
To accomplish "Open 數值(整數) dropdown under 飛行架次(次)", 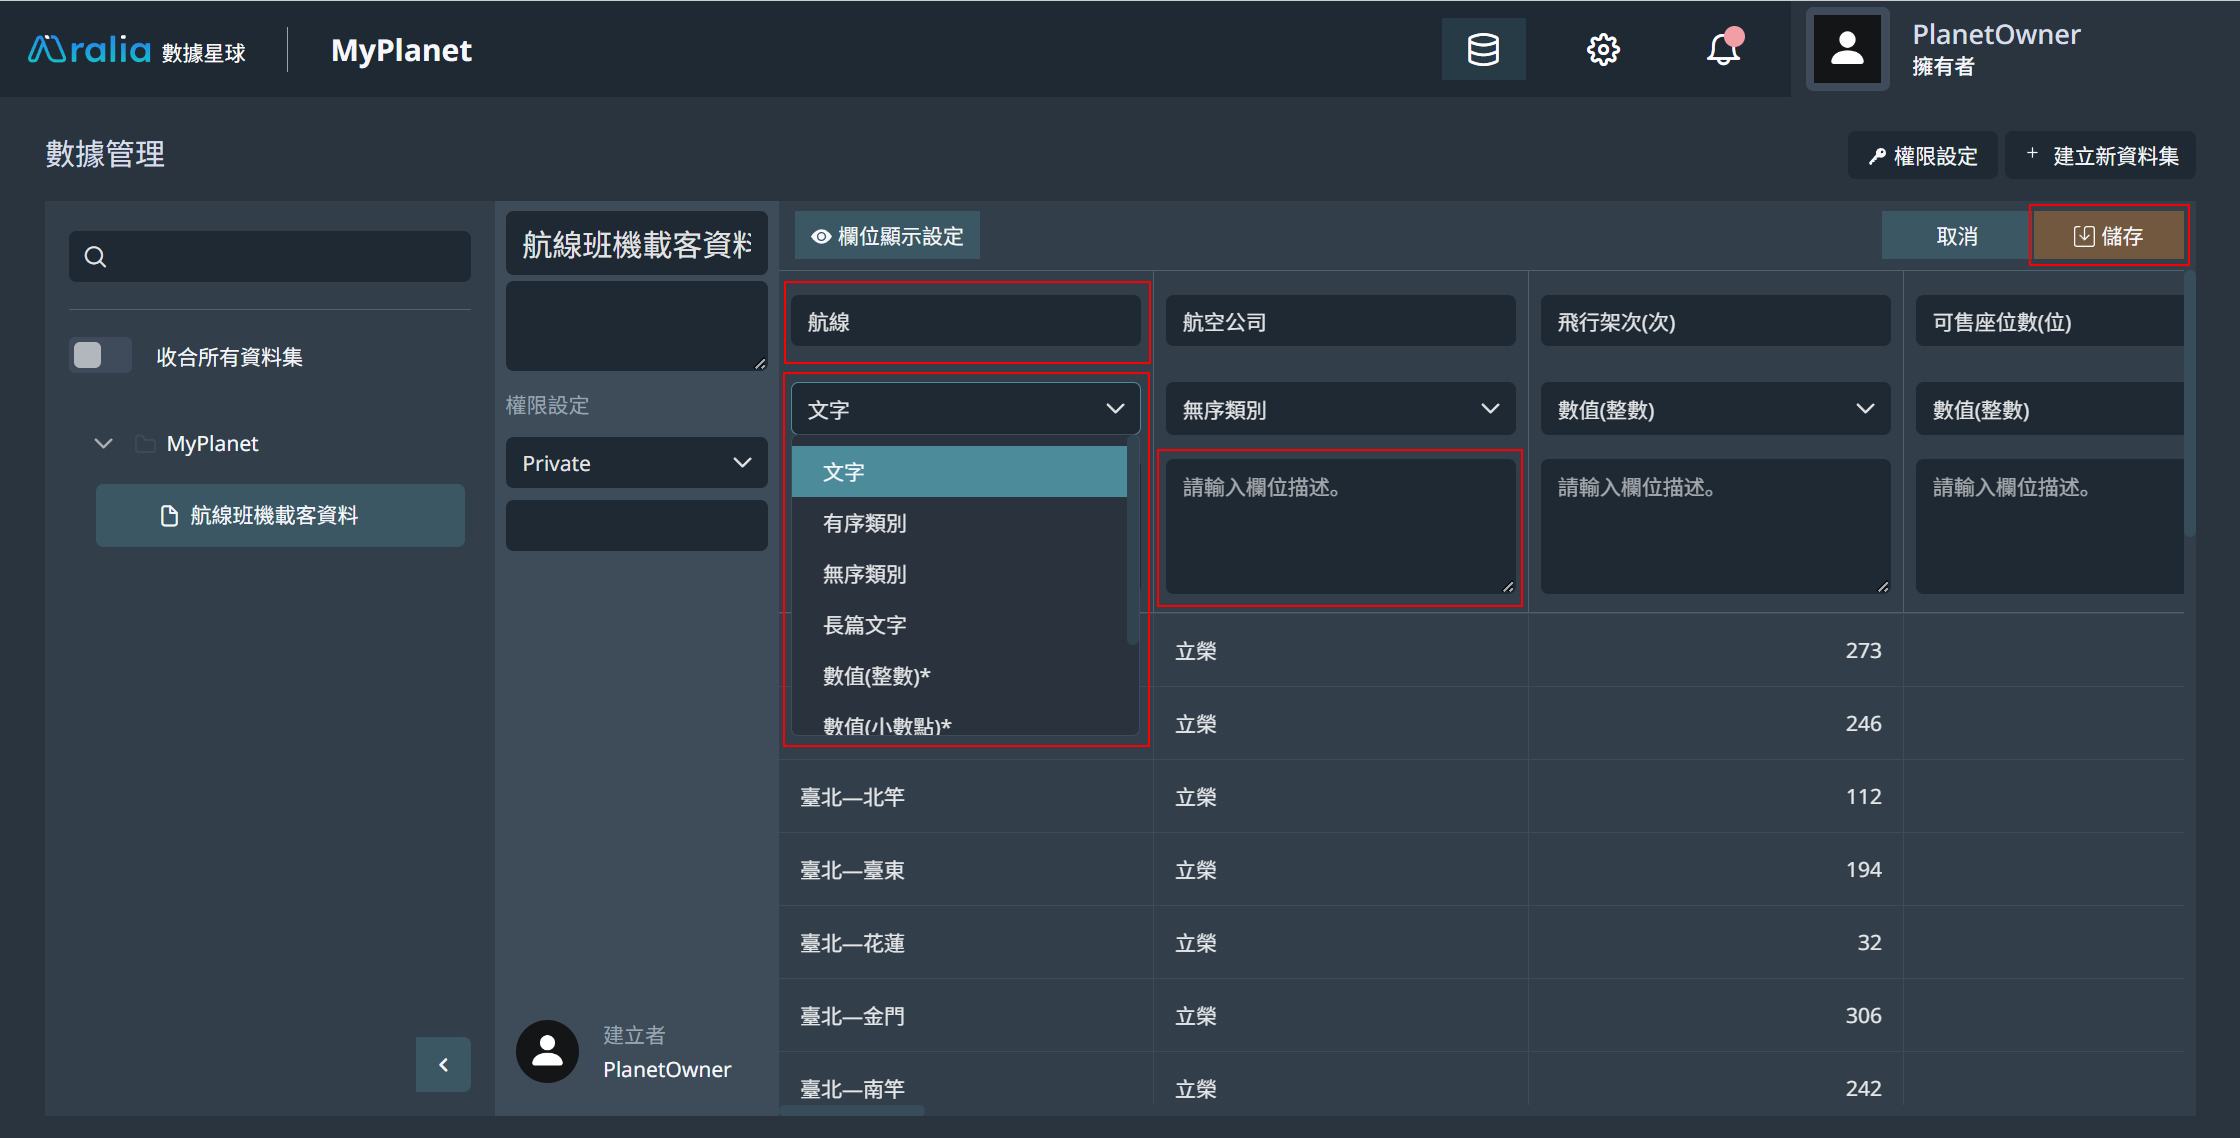I will click(x=1715, y=409).
